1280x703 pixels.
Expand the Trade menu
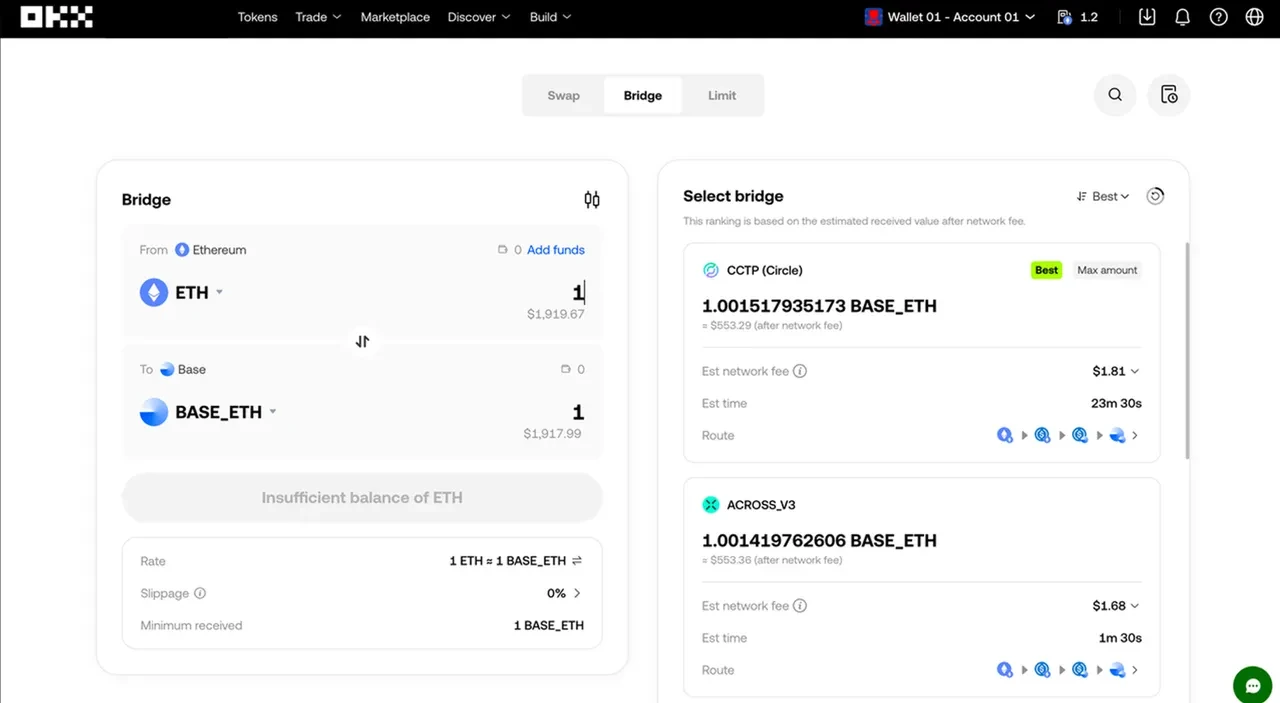click(x=318, y=17)
